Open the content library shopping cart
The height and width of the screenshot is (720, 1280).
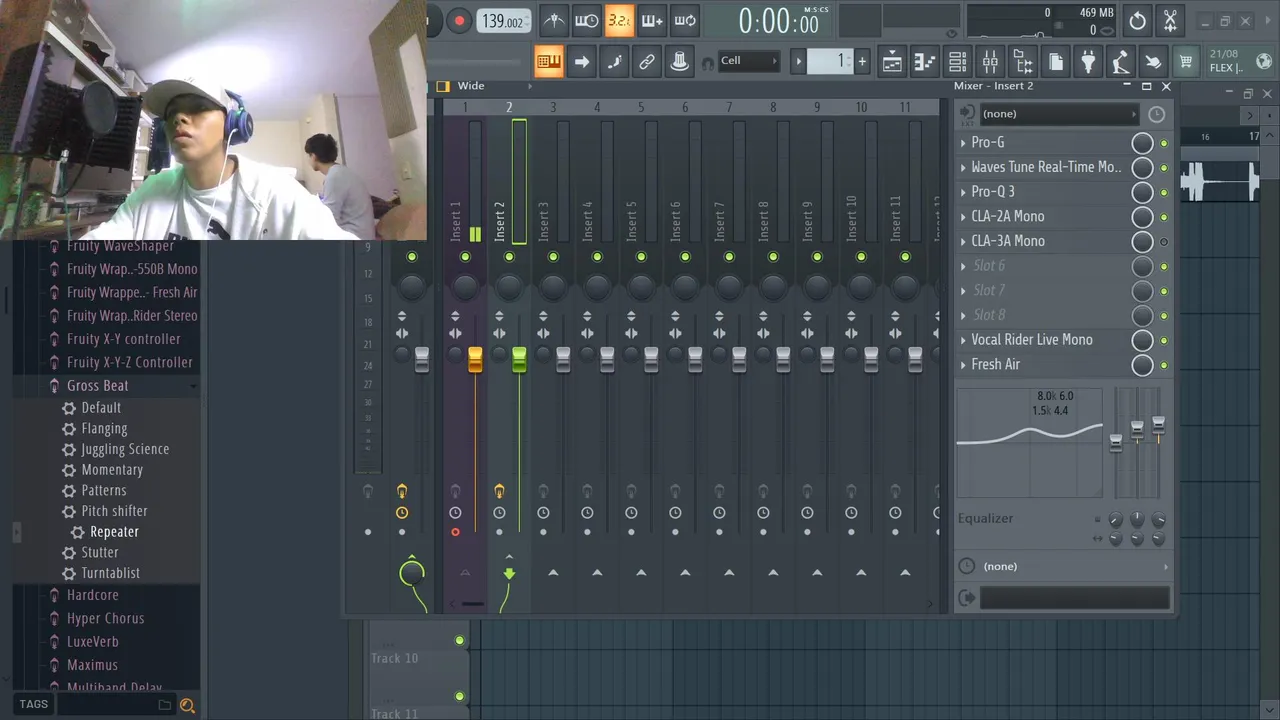click(1186, 62)
